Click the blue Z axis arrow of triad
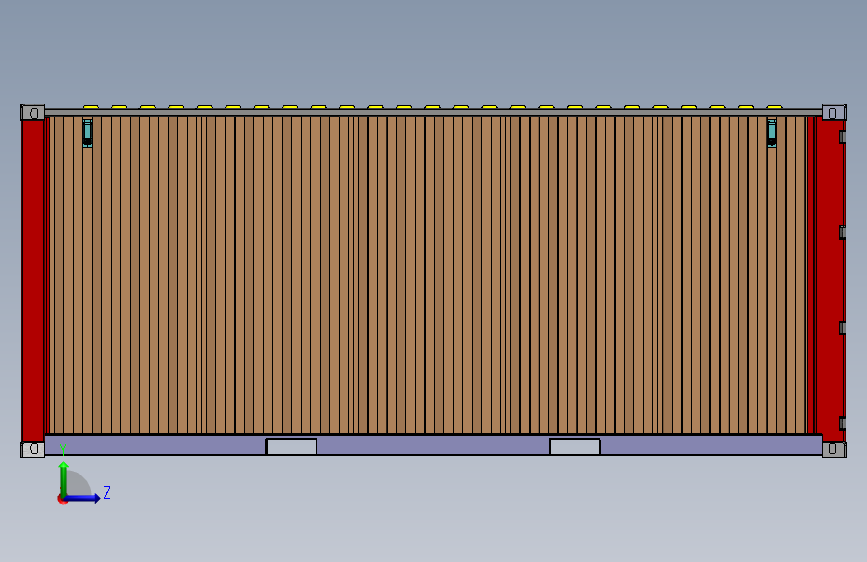The image size is (867, 562). pos(83,498)
